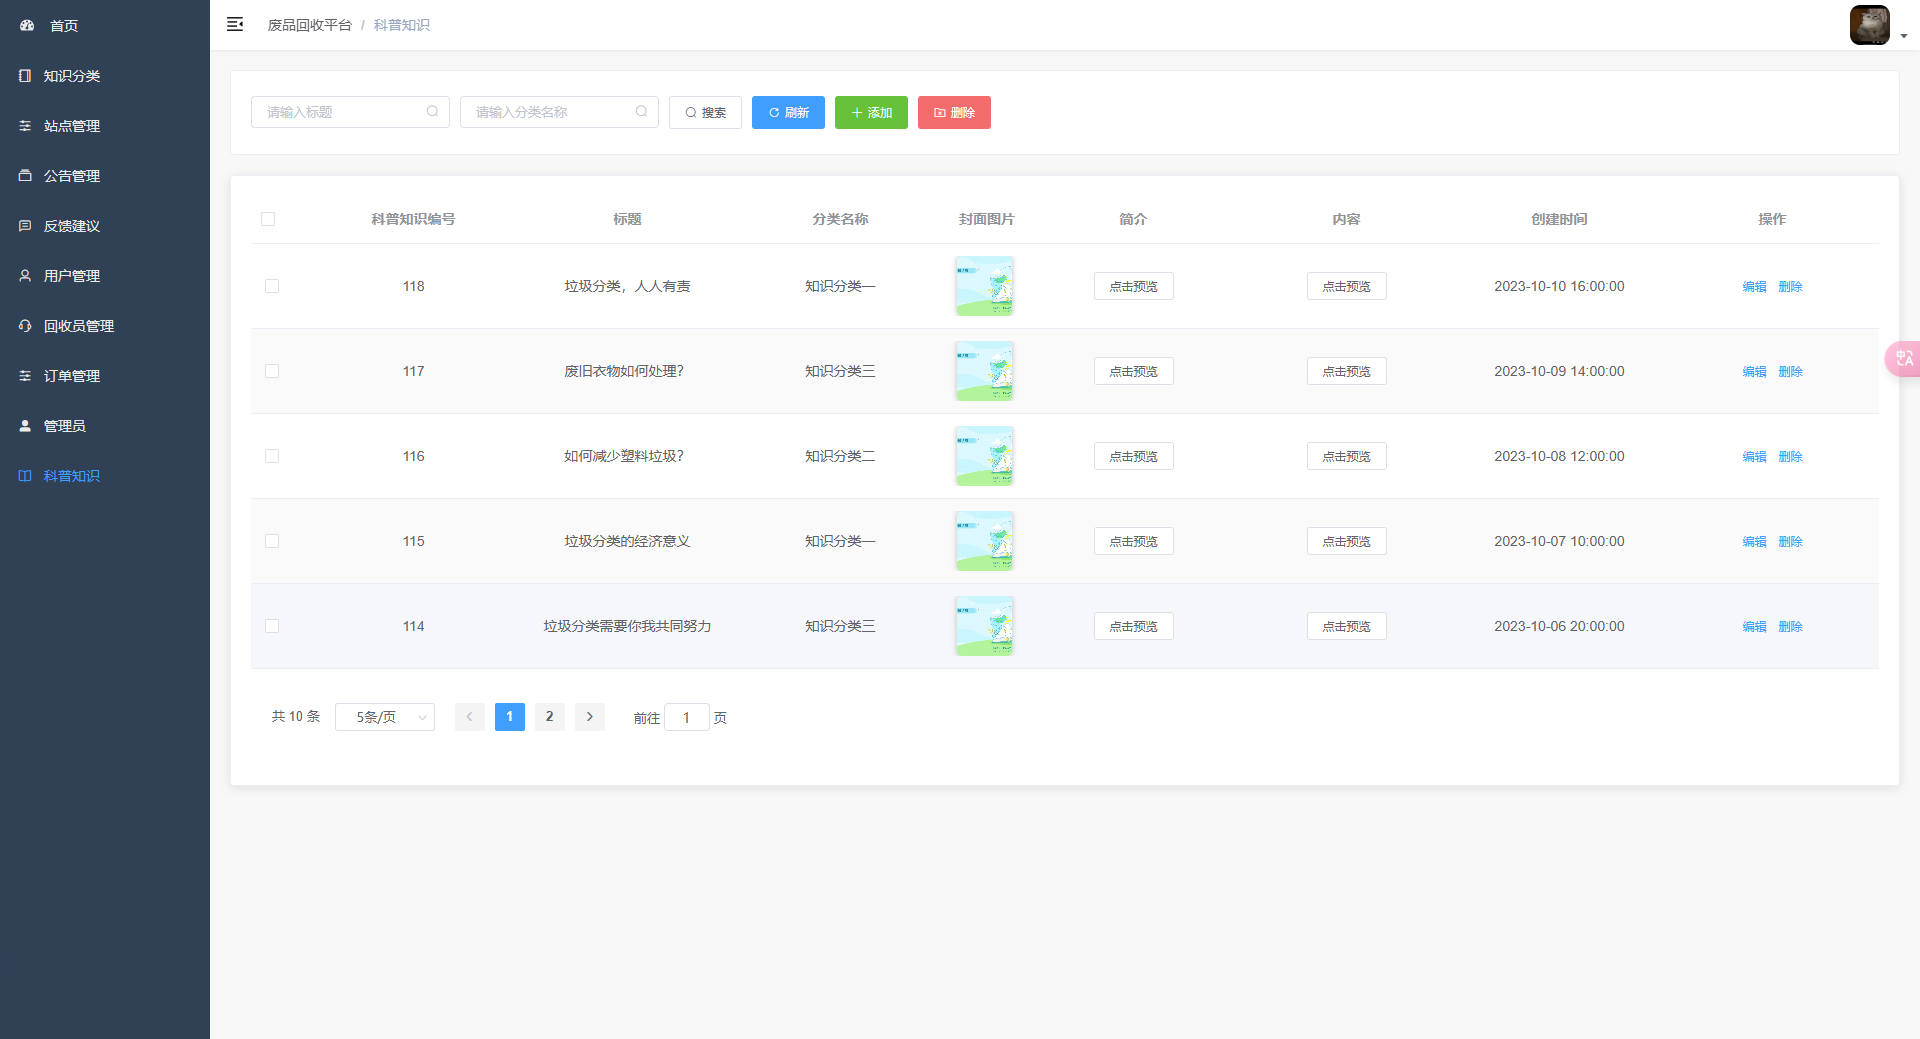
Task: Click the sliders icon beside 订单管理
Action: (25, 376)
